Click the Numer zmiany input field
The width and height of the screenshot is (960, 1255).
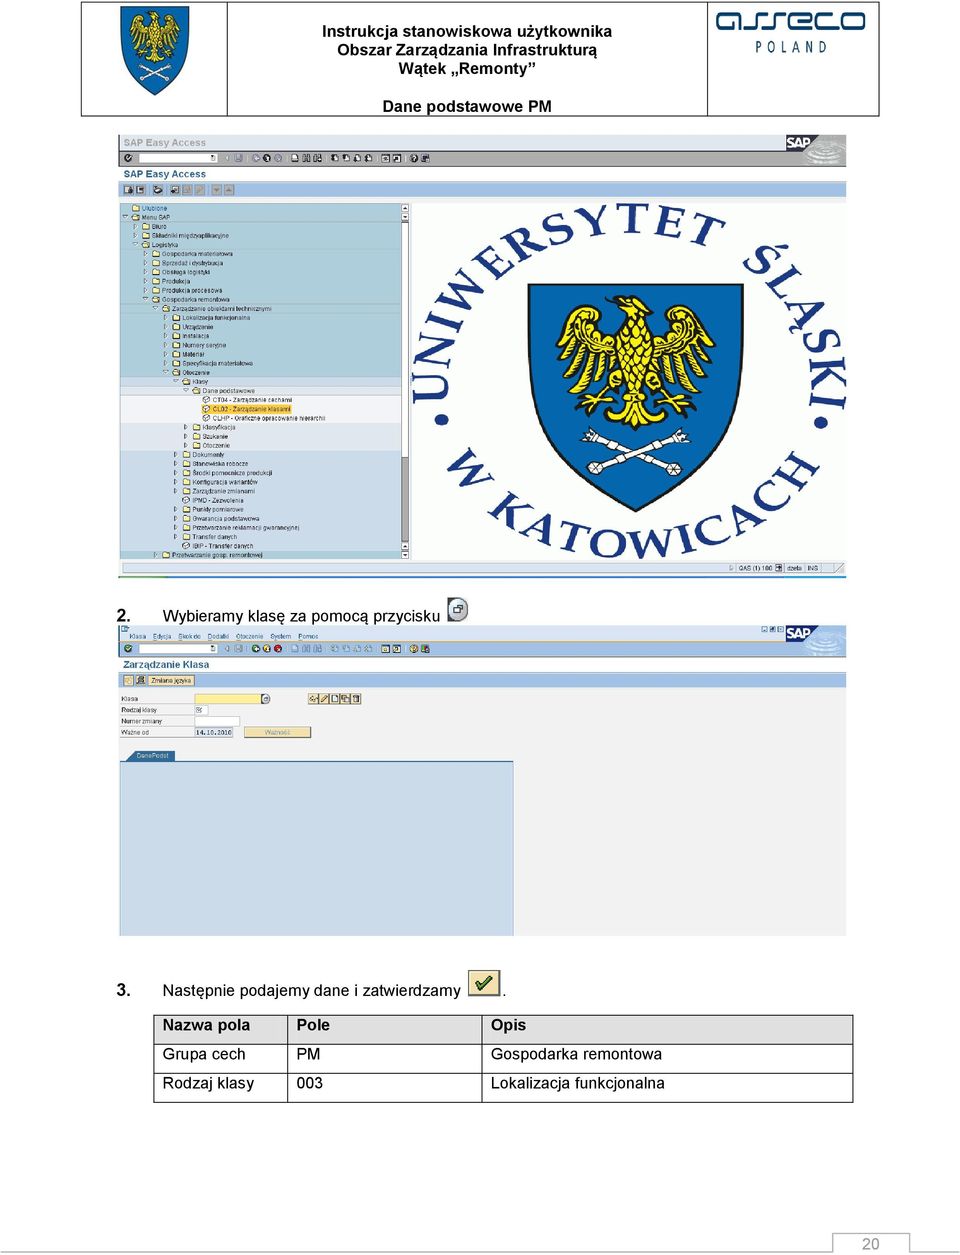tap(217, 721)
